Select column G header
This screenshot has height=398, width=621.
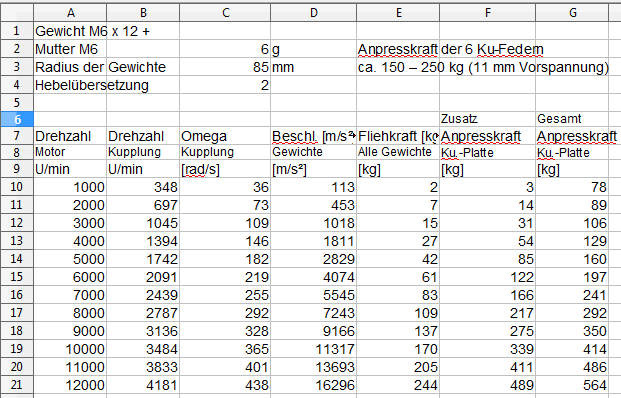pos(572,13)
